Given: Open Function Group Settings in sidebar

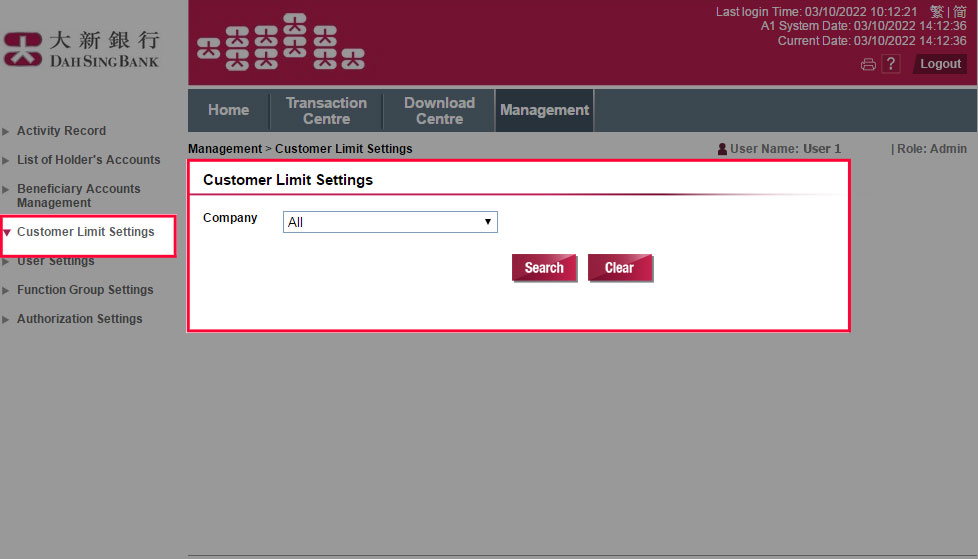Looking at the screenshot, I should coord(85,290).
